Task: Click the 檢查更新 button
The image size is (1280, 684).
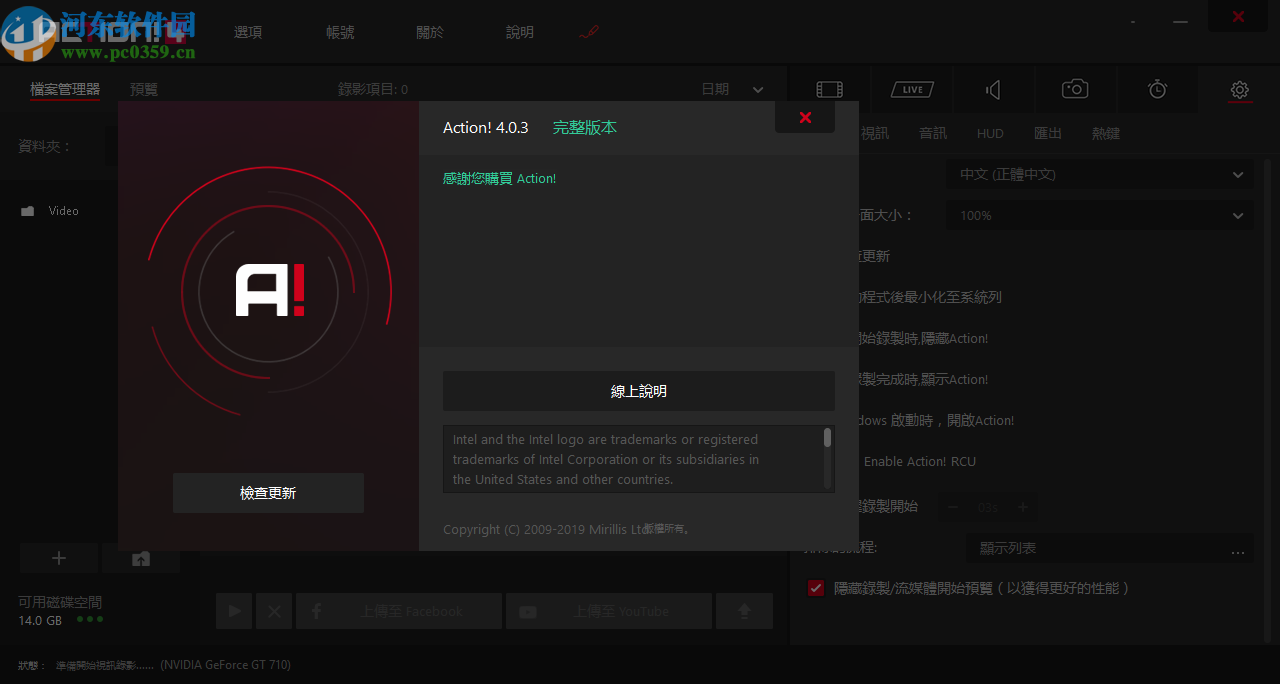Action: (x=268, y=492)
